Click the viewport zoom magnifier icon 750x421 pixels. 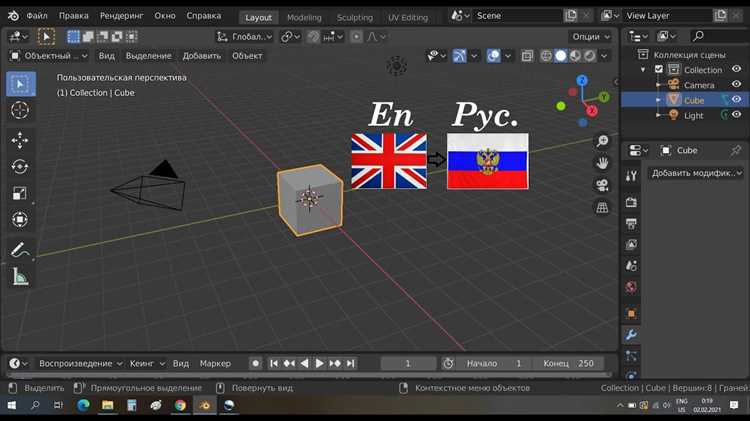point(602,141)
